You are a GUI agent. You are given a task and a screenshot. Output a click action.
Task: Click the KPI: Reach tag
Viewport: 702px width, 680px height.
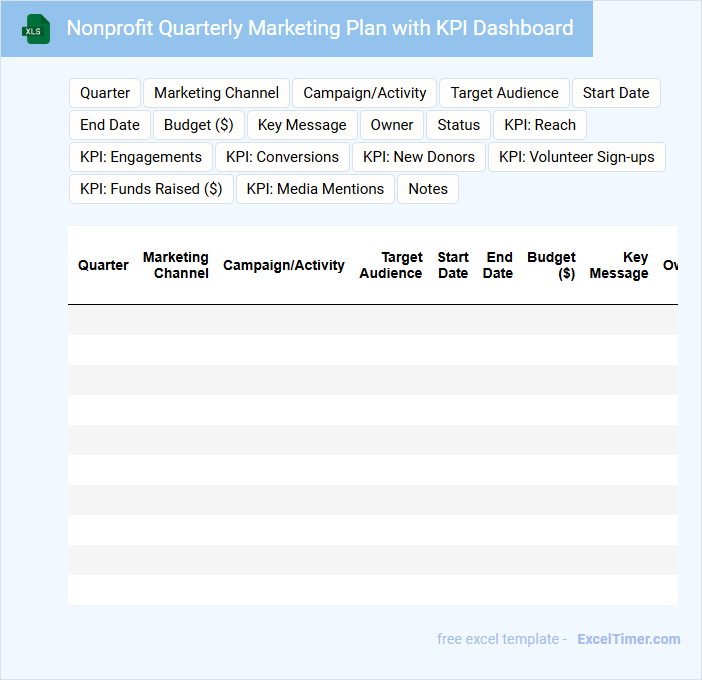coord(540,125)
